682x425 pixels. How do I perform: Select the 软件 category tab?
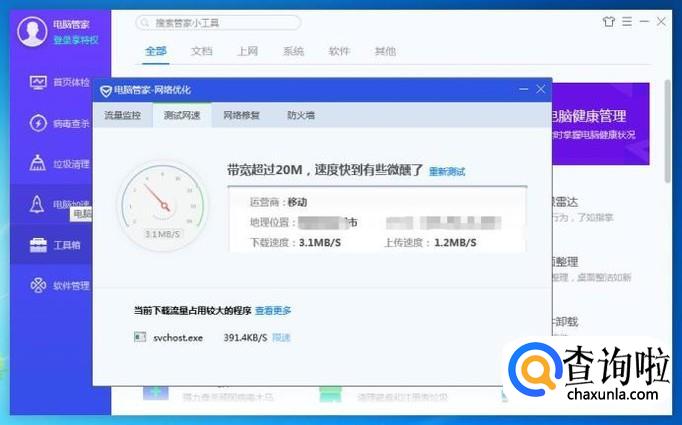(x=339, y=51)
